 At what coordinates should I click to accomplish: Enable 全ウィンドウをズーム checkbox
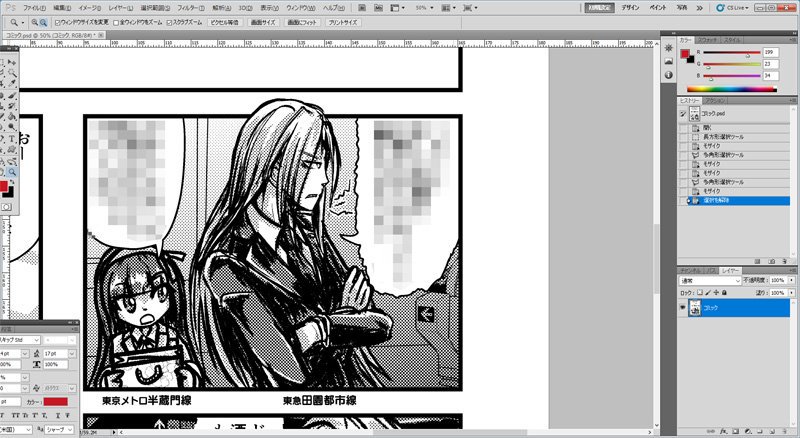pyautogui.click(x=116, y=22)
